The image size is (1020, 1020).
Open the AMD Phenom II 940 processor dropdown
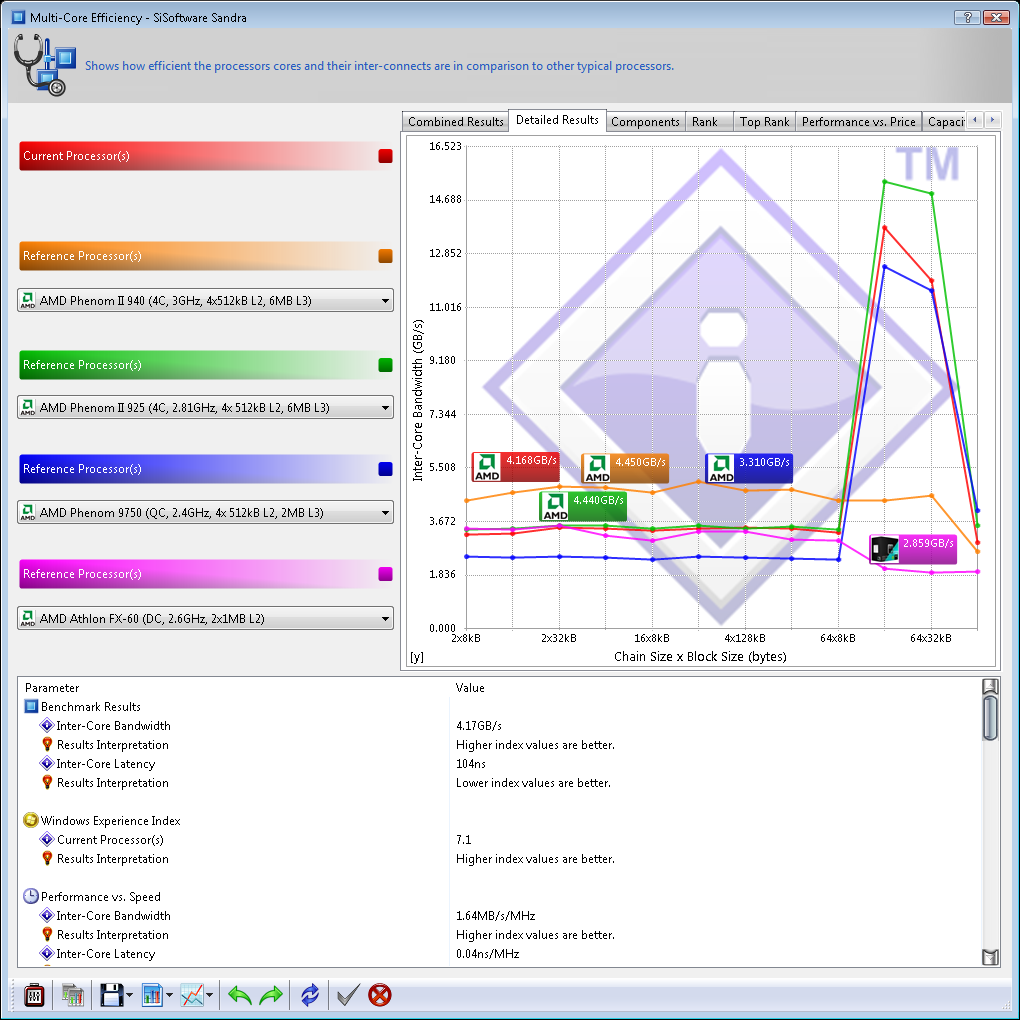point(206,301)
